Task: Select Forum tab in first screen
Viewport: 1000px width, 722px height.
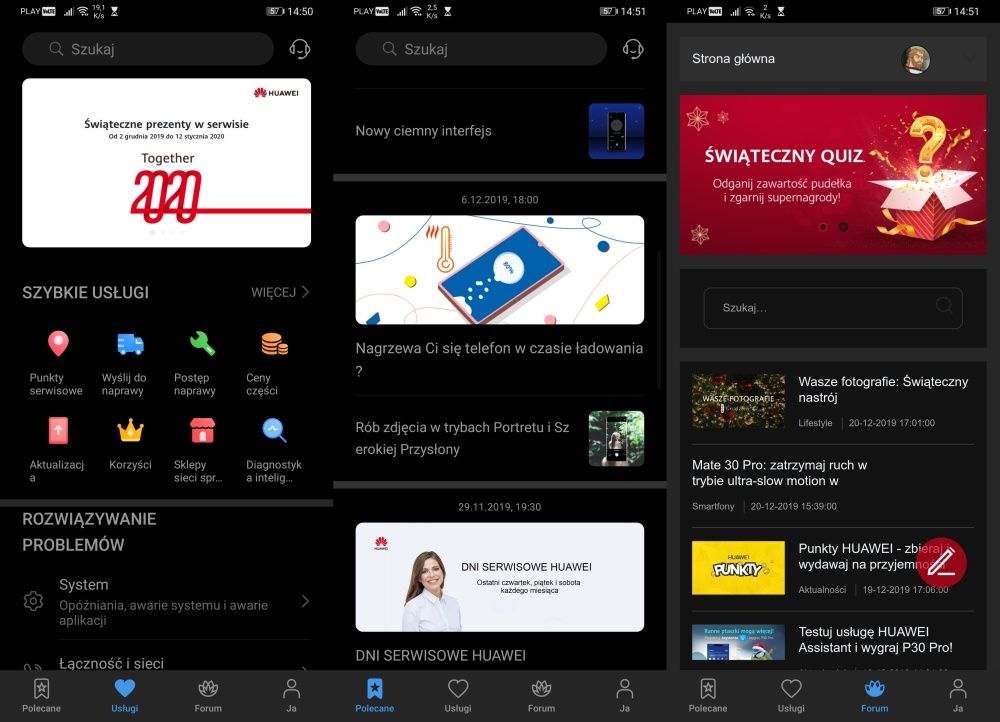Action: [x=208, y=696]
